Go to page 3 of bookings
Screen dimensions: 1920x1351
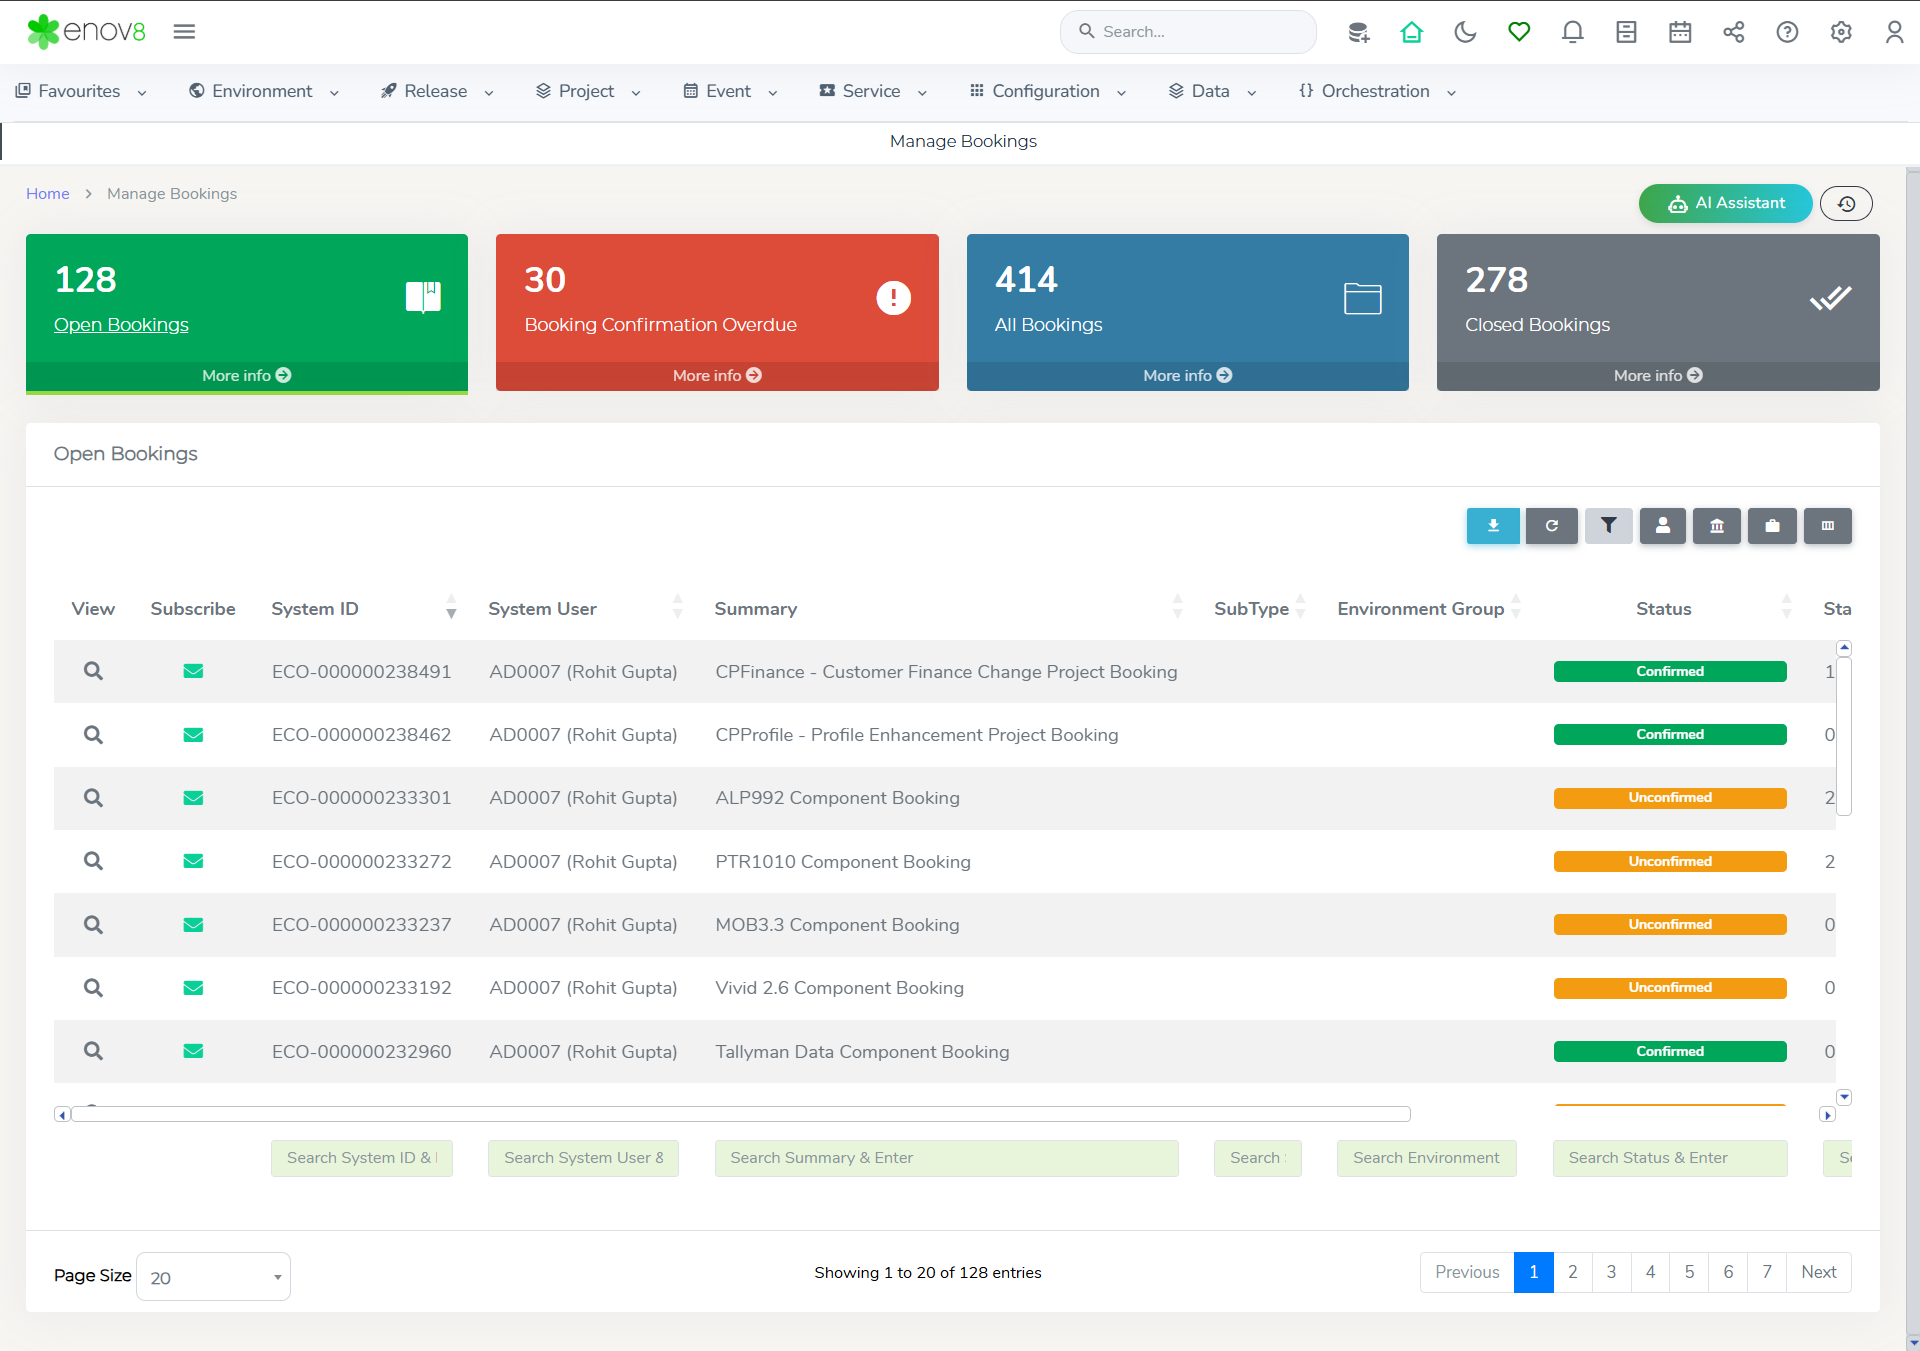click(x=1611, y=1272)
